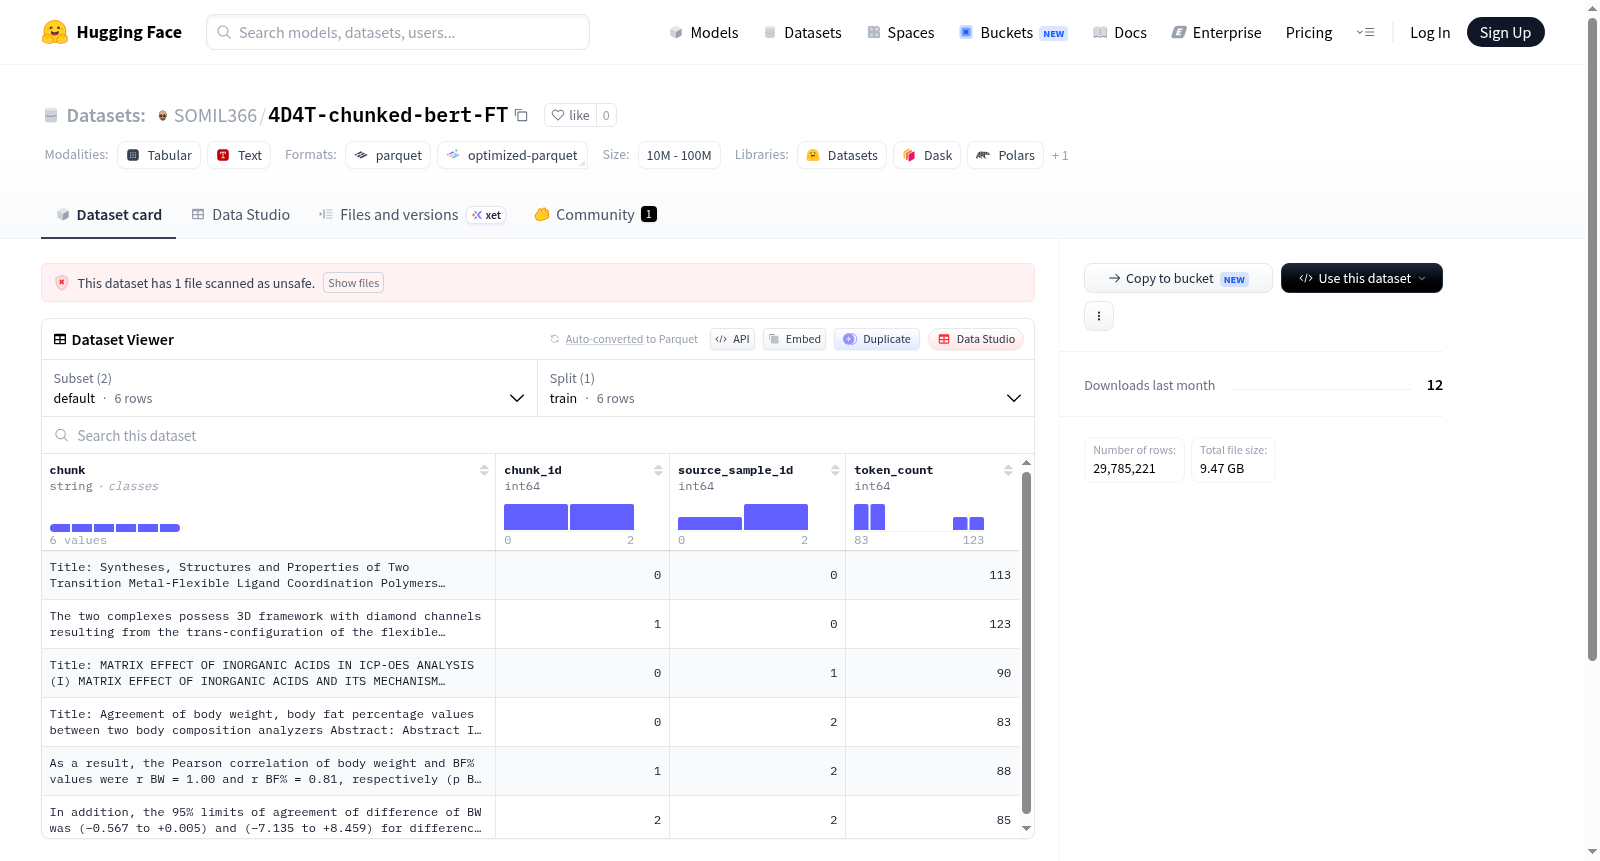
Task: Sort the chunk column using its sort icon
Action: 484,470
